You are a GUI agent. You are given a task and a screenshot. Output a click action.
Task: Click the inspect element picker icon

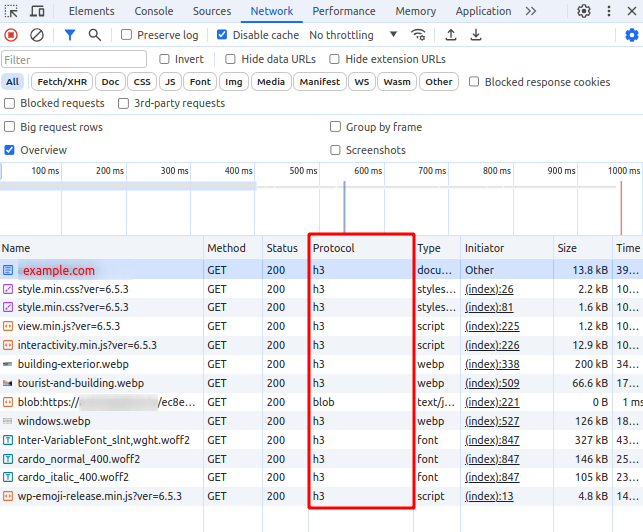coord(12,11)
